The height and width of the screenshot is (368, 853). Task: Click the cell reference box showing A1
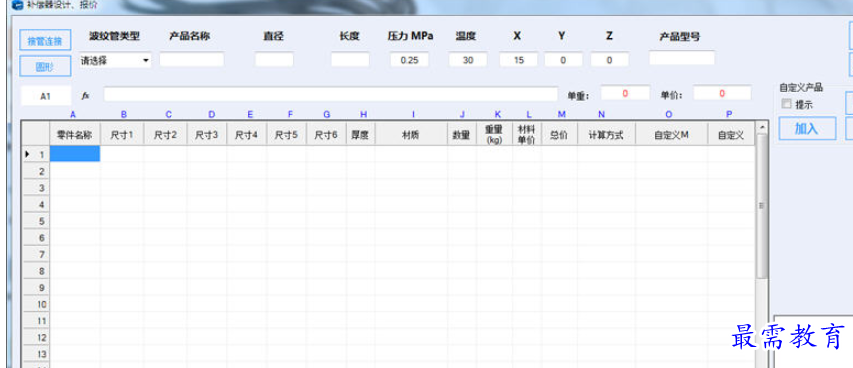pos(46,96)
